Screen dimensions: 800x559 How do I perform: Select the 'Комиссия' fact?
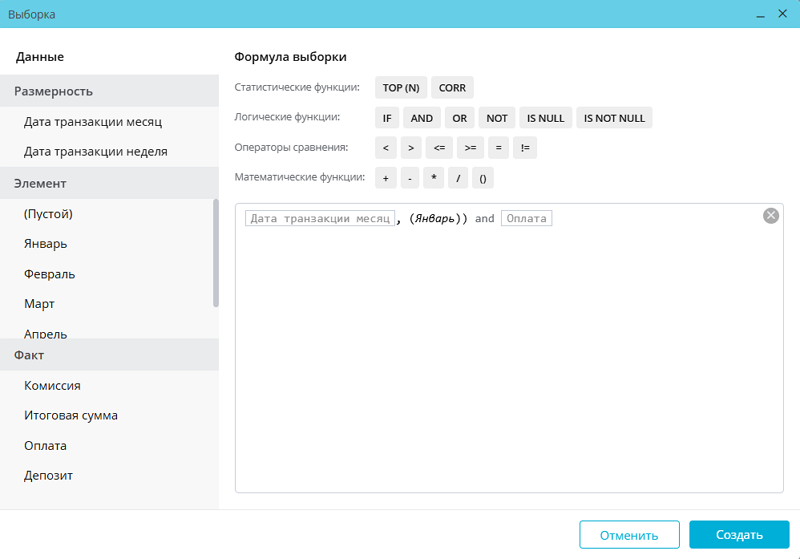(52, 386)
